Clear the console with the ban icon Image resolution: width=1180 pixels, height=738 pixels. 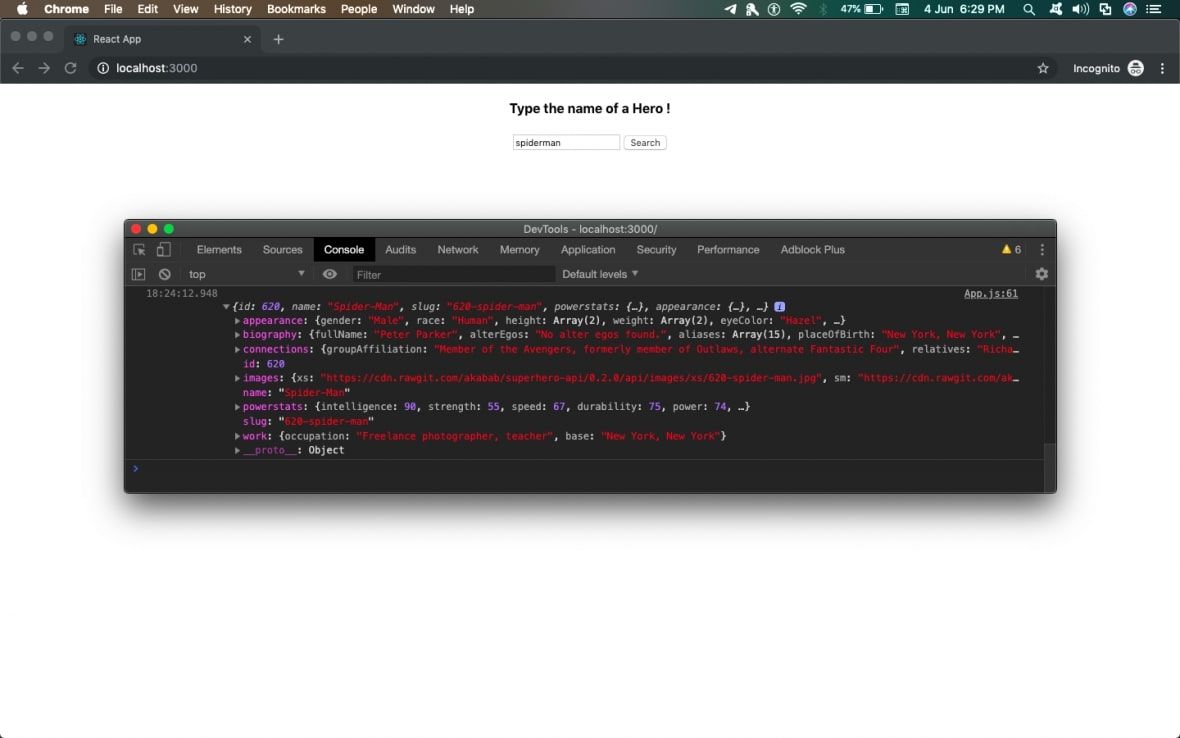(165, 275)
